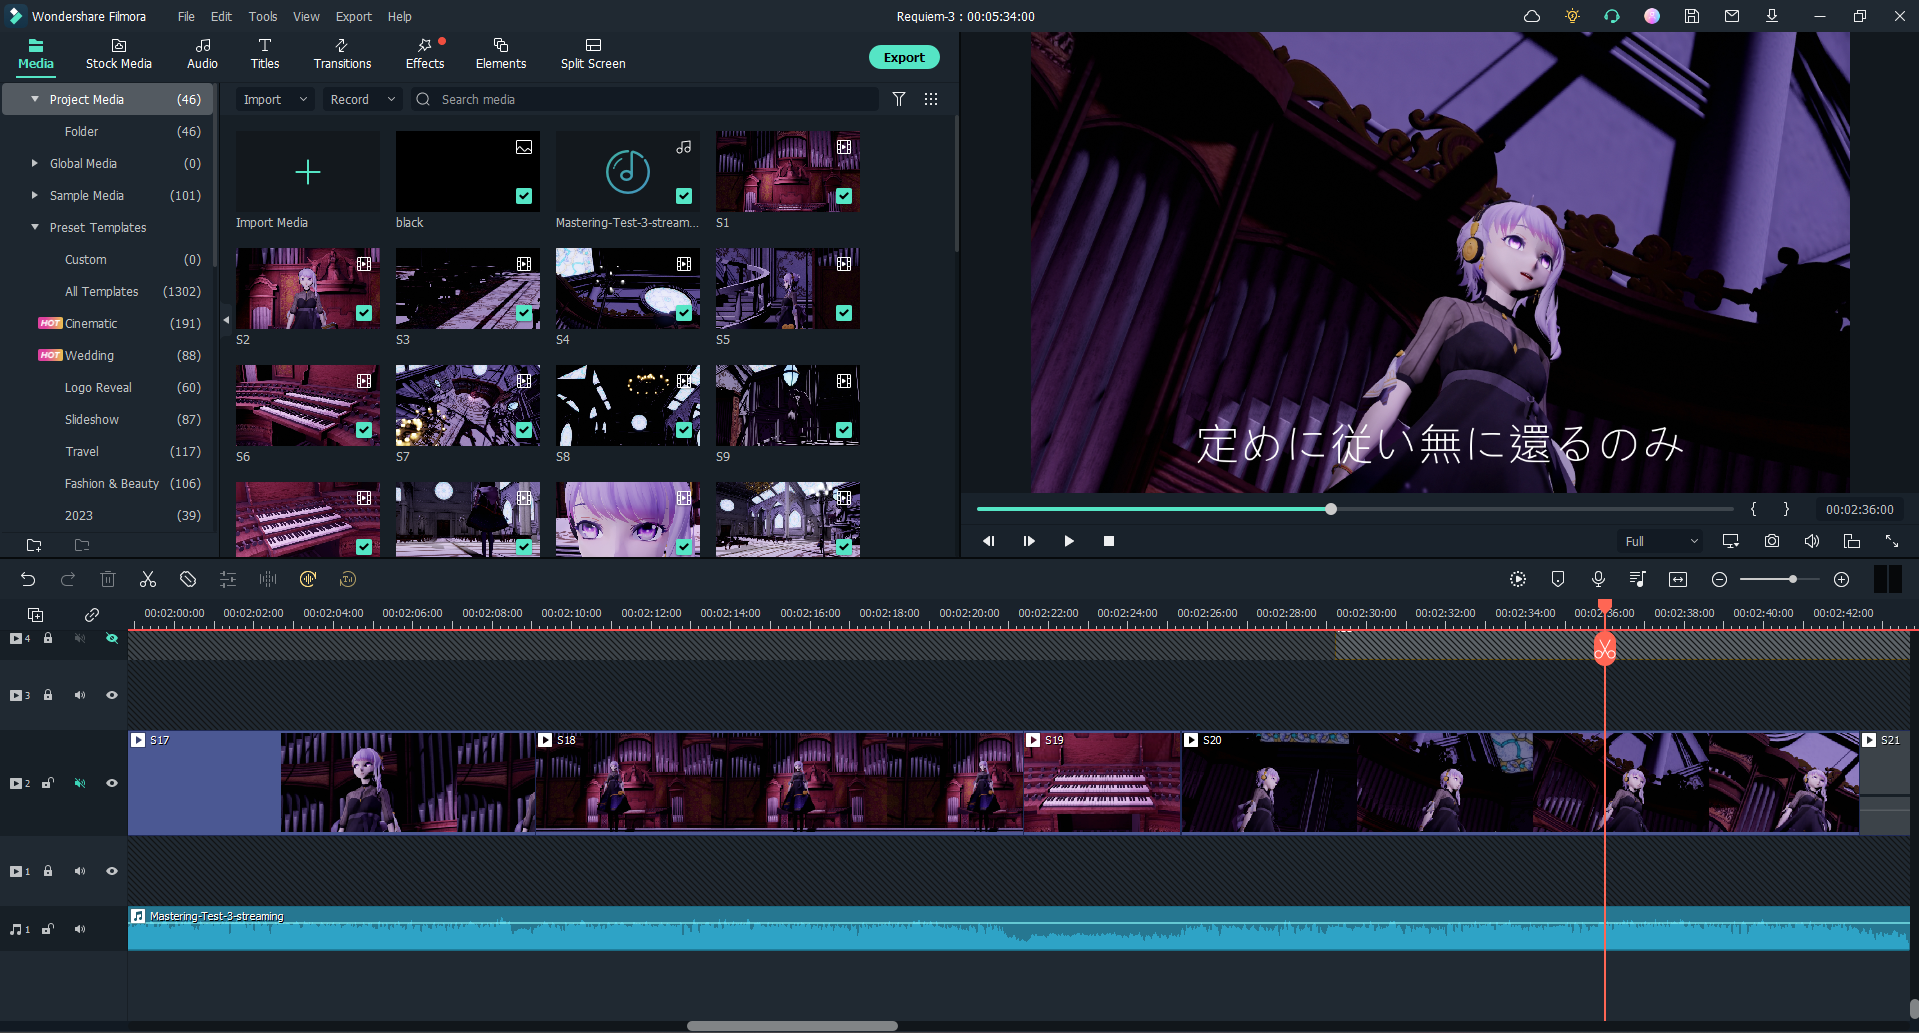
Task: Open the audio mixer icon
Action: click(1638, 579)
